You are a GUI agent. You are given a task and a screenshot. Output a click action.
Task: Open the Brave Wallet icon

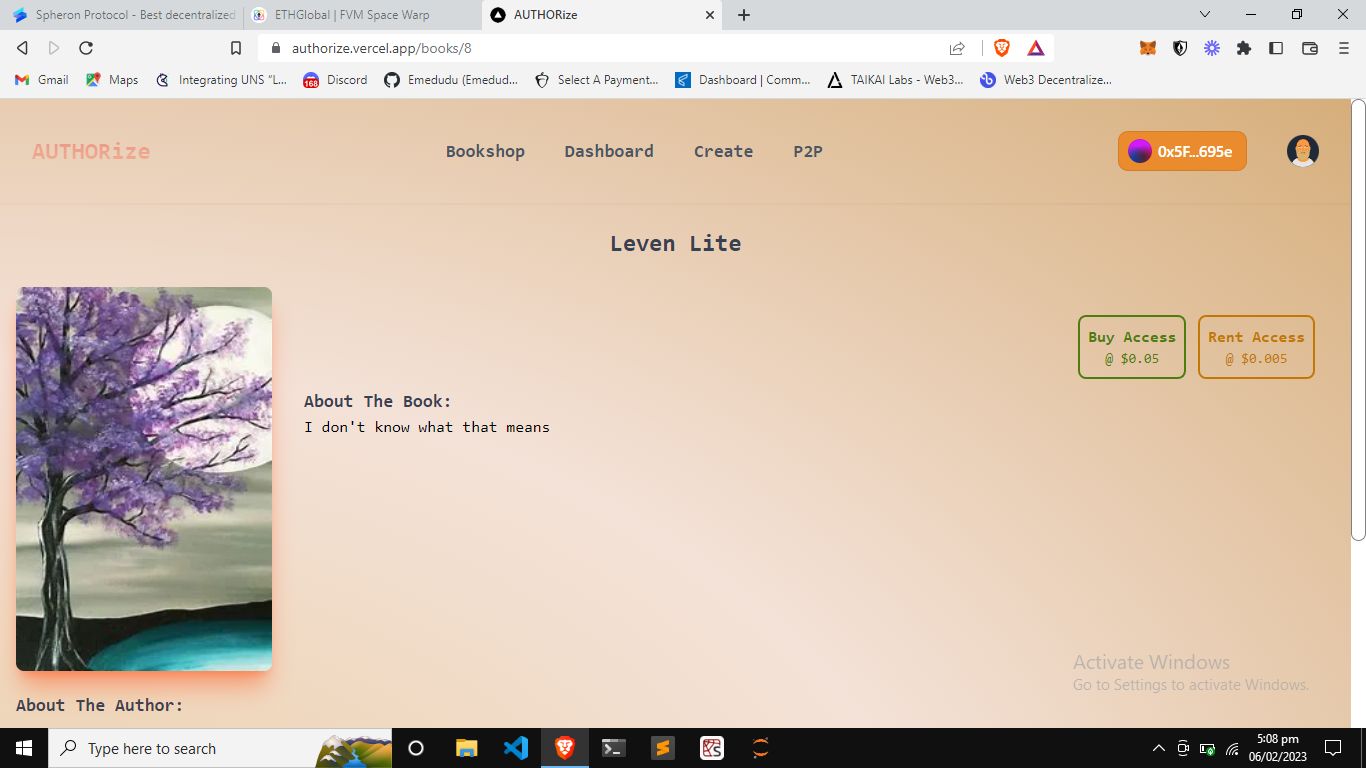pos(1310,48)
